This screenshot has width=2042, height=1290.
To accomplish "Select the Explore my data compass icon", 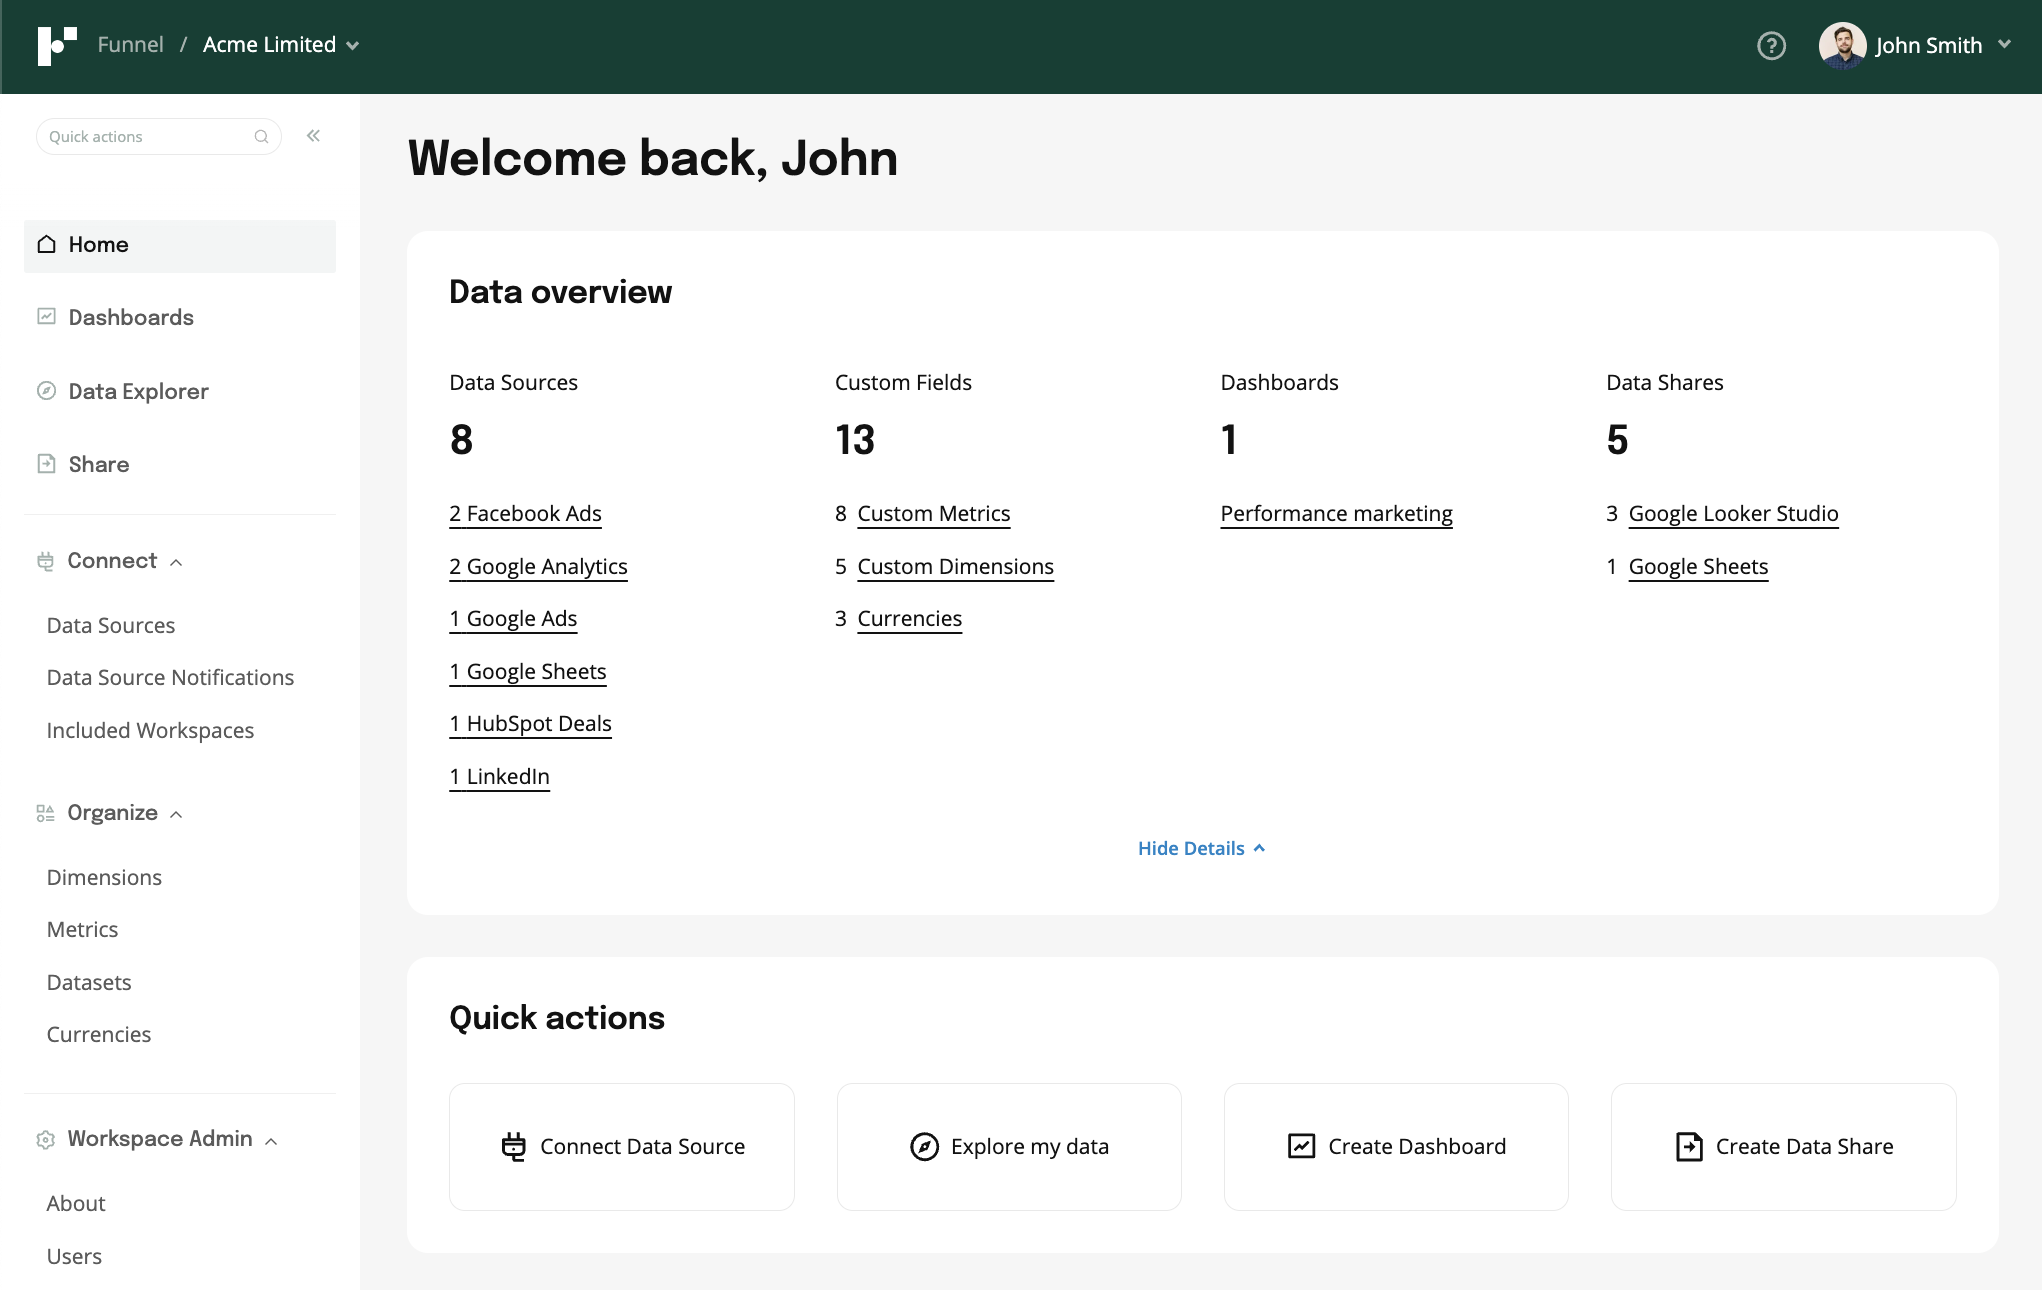I will pyautogui.click(x=924, y=1146).
